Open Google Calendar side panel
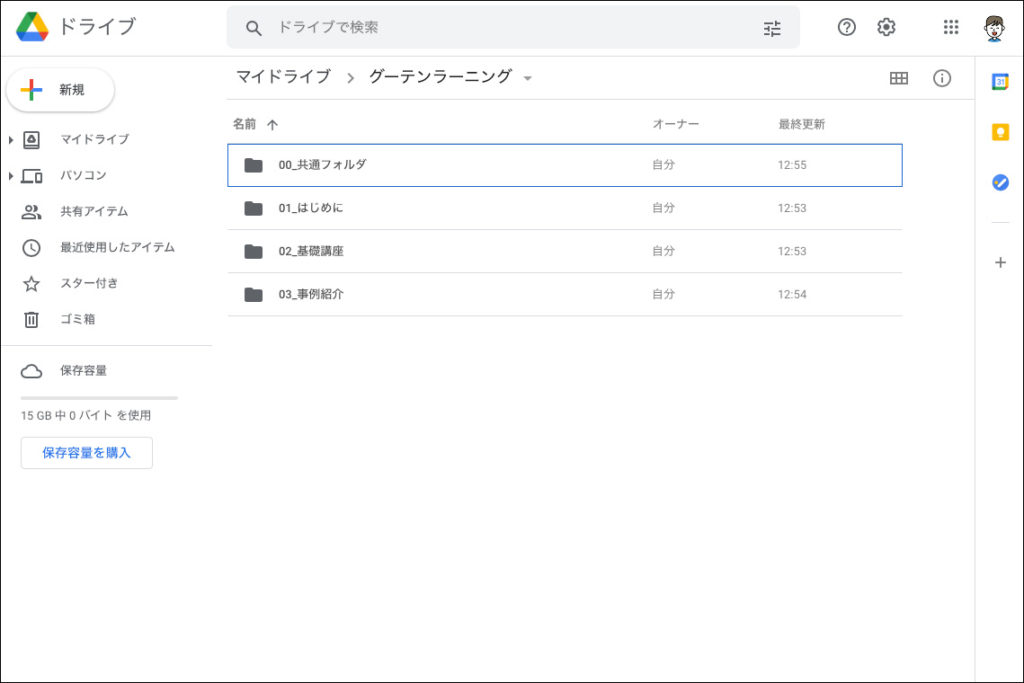 pyautogui.click(x=1000, y=82)
